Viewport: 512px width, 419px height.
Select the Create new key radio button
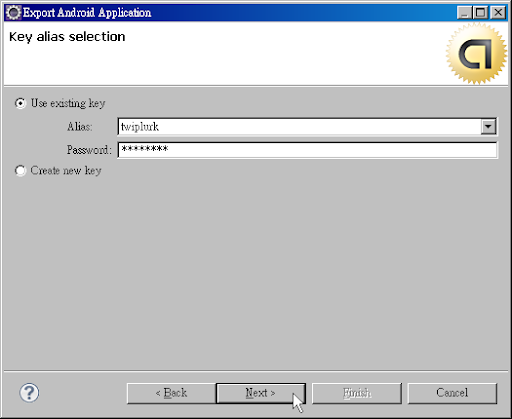tap(20, 171)
